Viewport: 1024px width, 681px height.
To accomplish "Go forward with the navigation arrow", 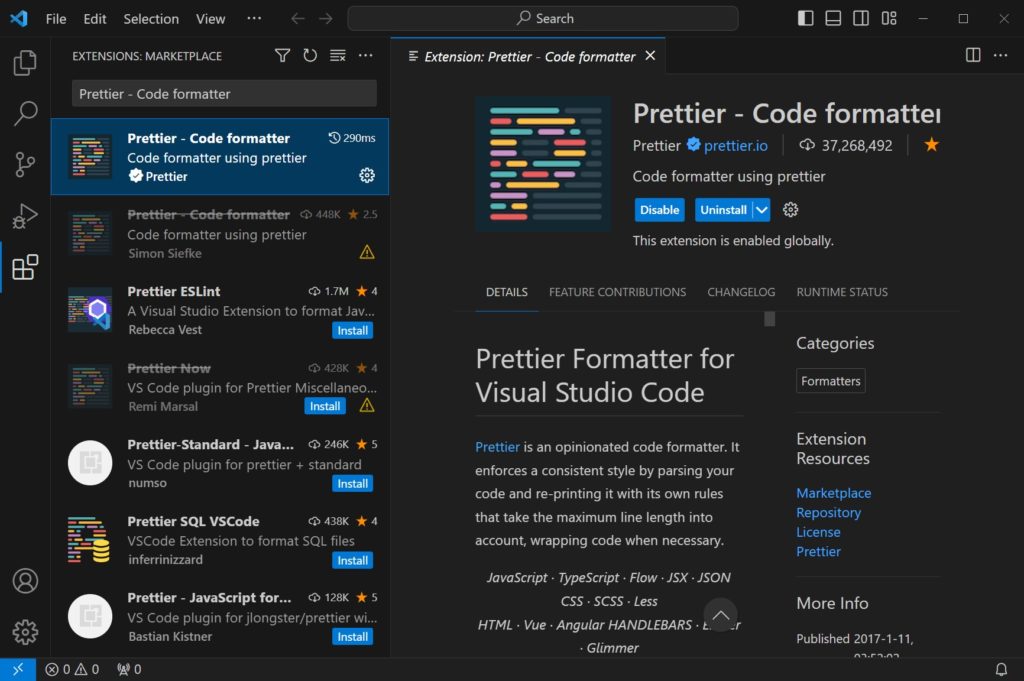I will pos(326,18).
